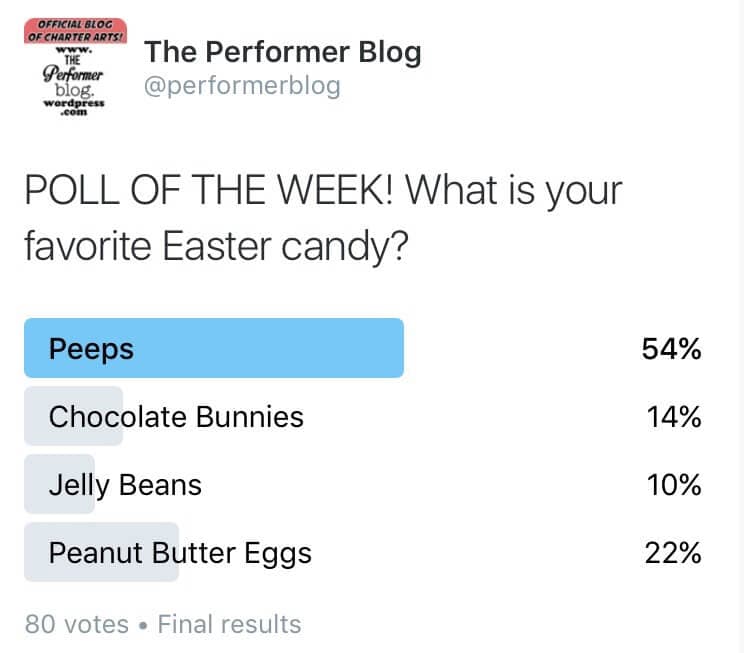Click the @performerblog handle
This screenshot has height=653, width=750.
243,86
